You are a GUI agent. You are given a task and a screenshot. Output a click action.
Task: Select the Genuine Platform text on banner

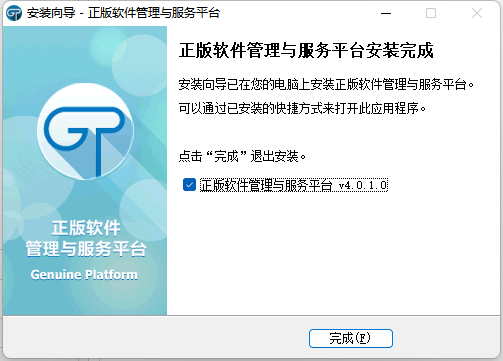(x=84, y=275)
